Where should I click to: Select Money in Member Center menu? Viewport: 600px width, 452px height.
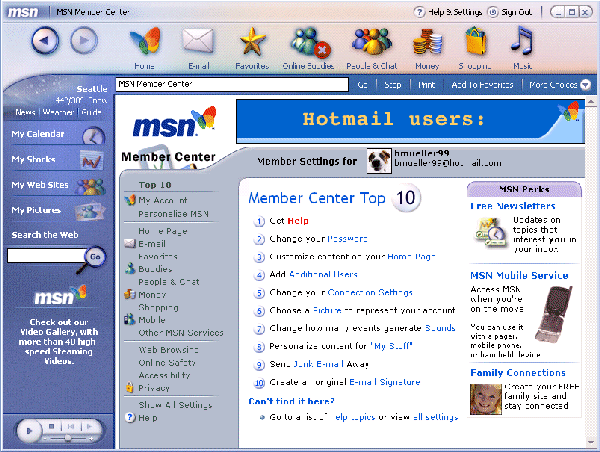(152, 295)
